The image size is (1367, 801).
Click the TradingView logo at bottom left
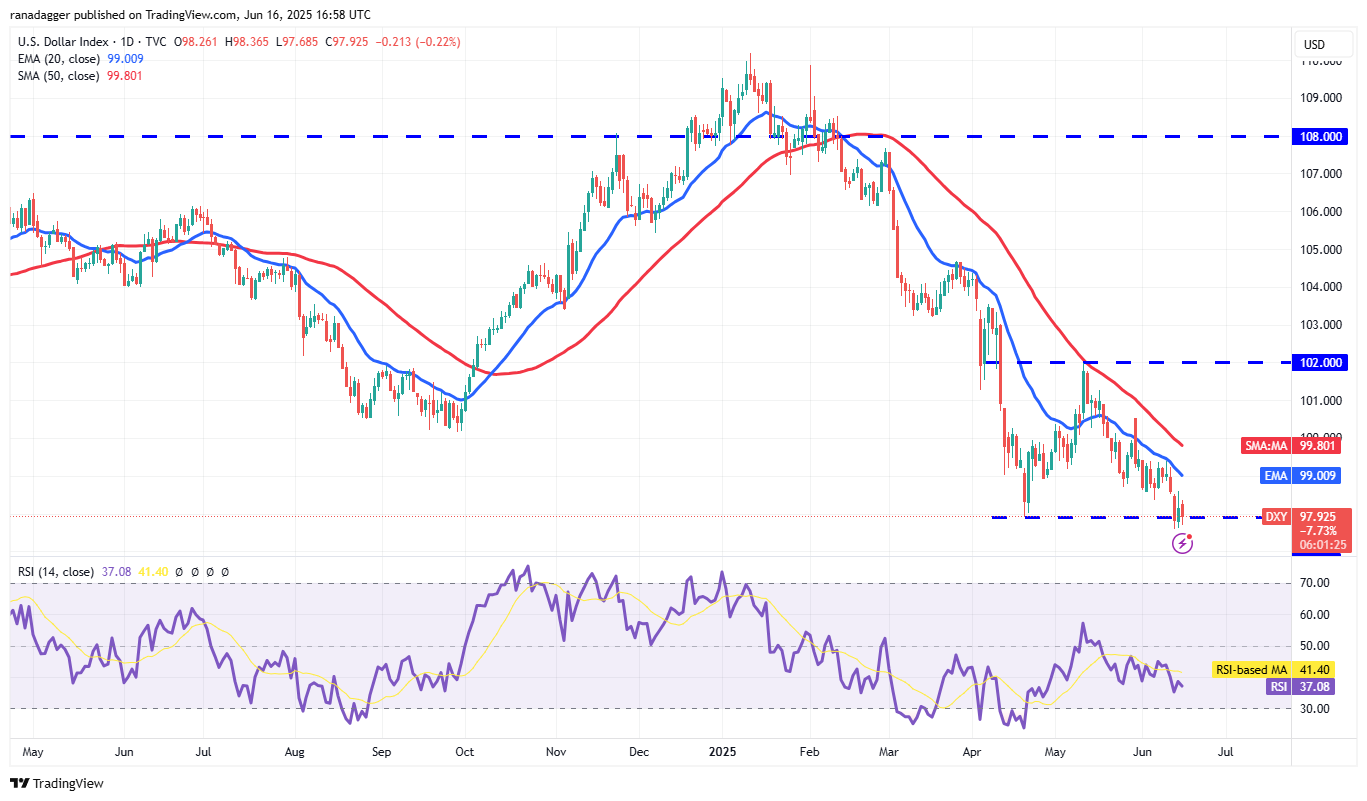pos(57,783)
